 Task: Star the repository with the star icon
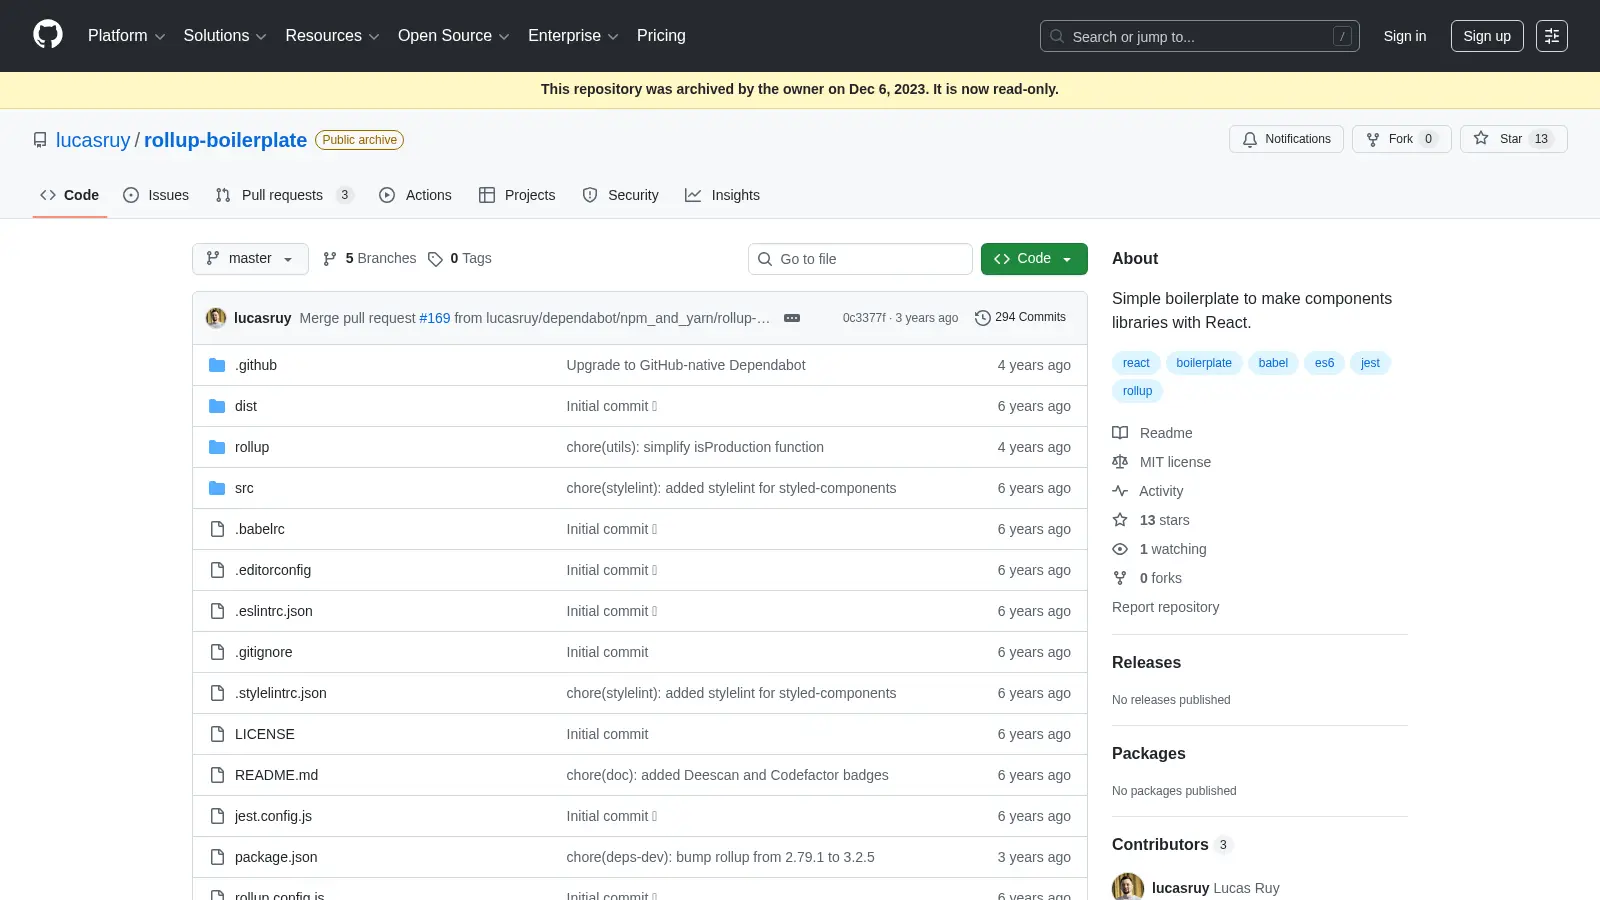tap(1481, 139)
